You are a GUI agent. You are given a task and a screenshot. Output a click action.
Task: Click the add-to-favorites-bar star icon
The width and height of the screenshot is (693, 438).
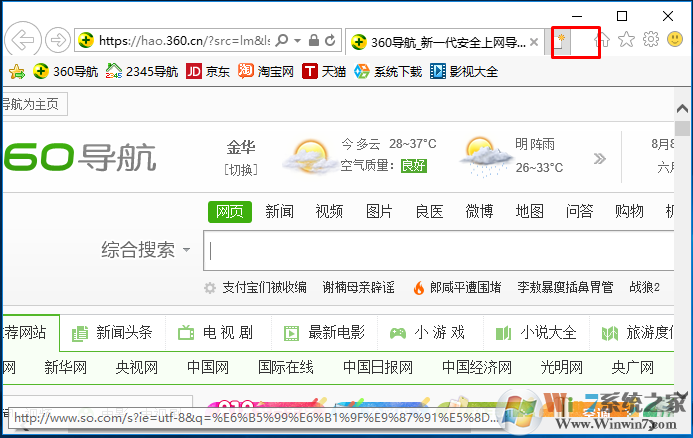click(x=17, y=71)
